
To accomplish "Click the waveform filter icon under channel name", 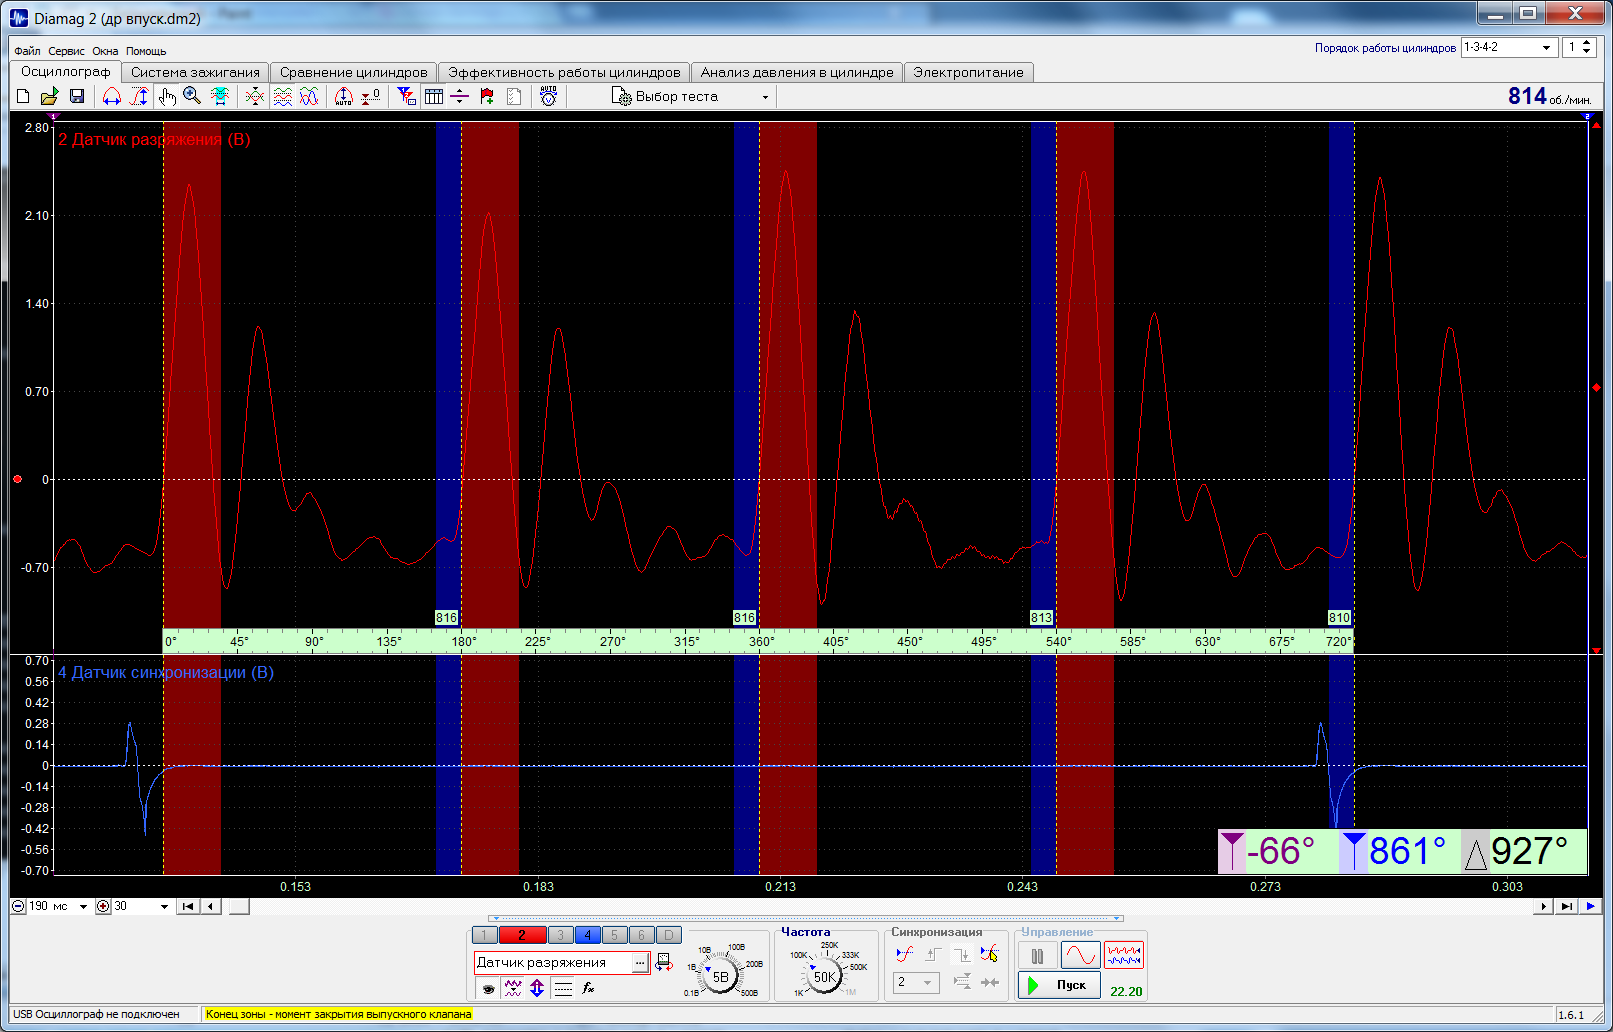I will [513, 988].
